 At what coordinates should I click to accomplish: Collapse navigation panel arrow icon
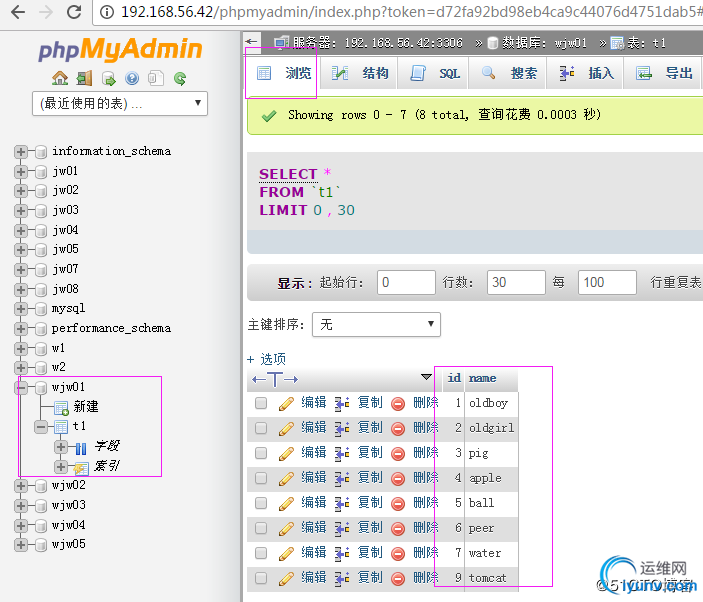click(x=252, y=42)
